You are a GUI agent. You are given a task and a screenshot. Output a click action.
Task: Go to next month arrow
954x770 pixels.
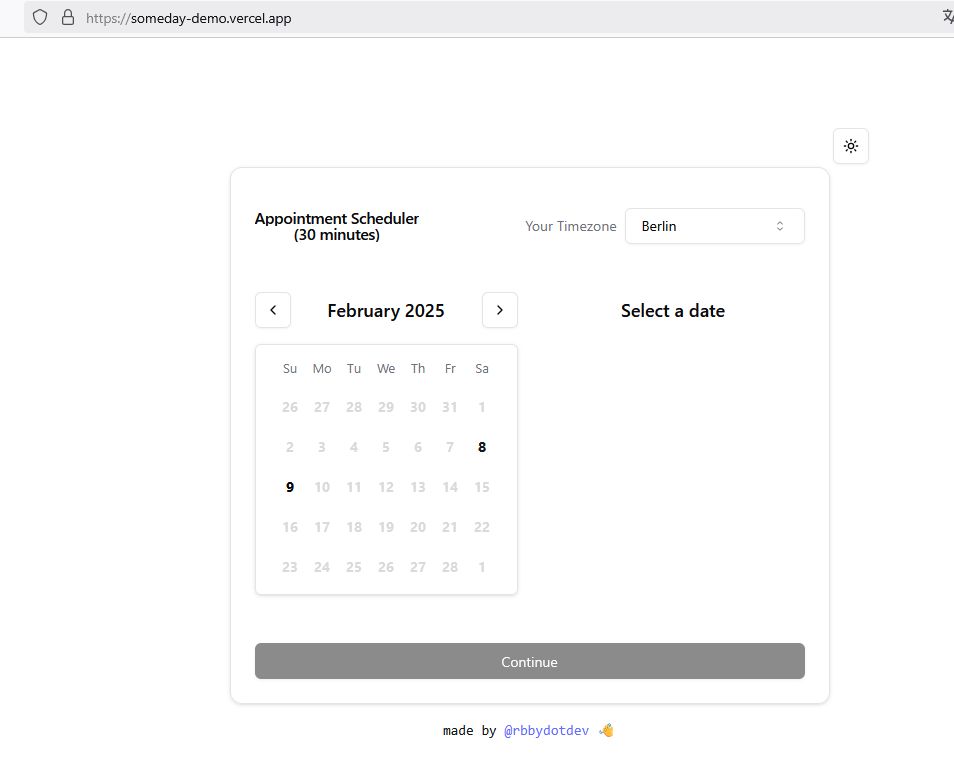(500, 310)
